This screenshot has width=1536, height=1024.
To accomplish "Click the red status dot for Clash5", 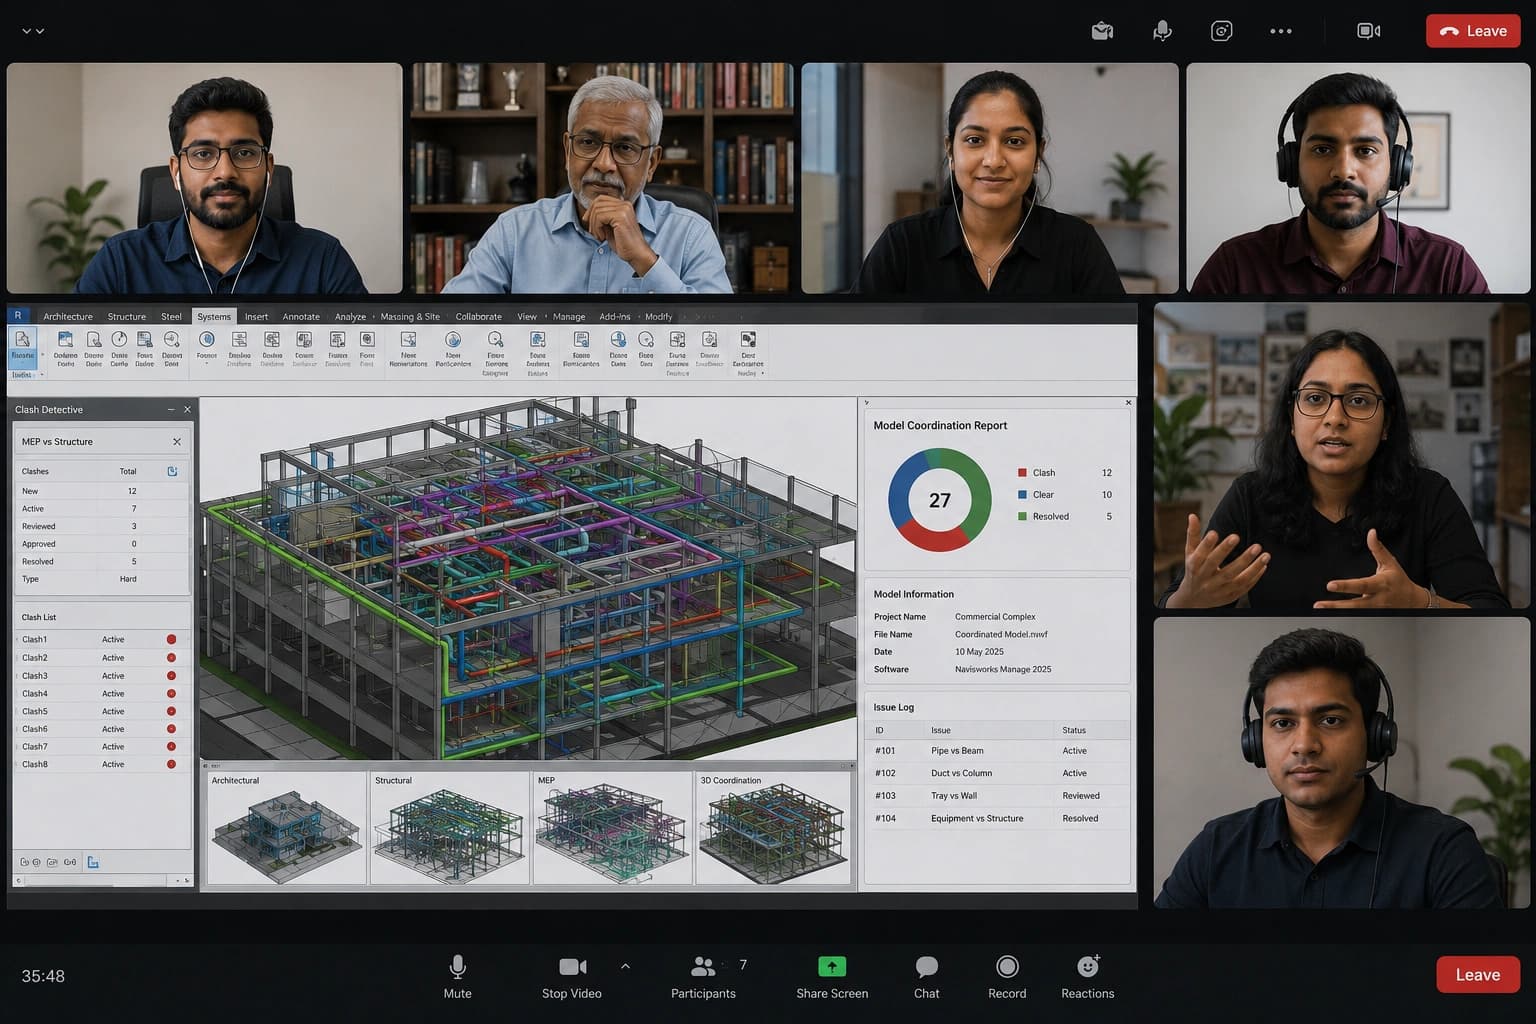I will pos(171,711).
